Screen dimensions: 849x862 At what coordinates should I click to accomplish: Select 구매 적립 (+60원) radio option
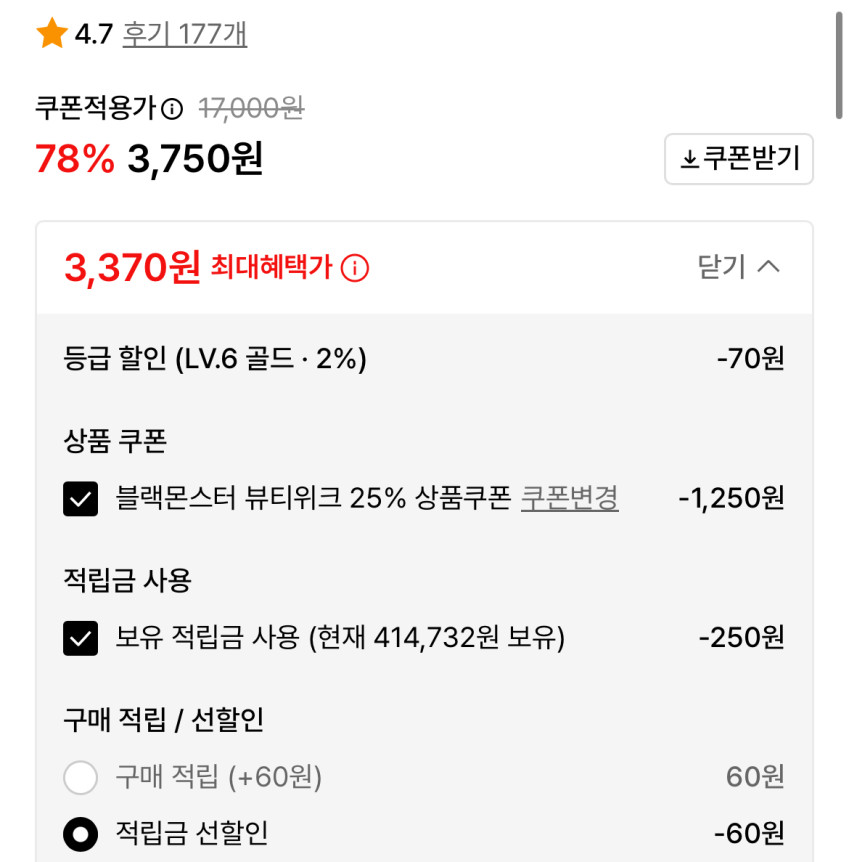(x=80, y=777)
